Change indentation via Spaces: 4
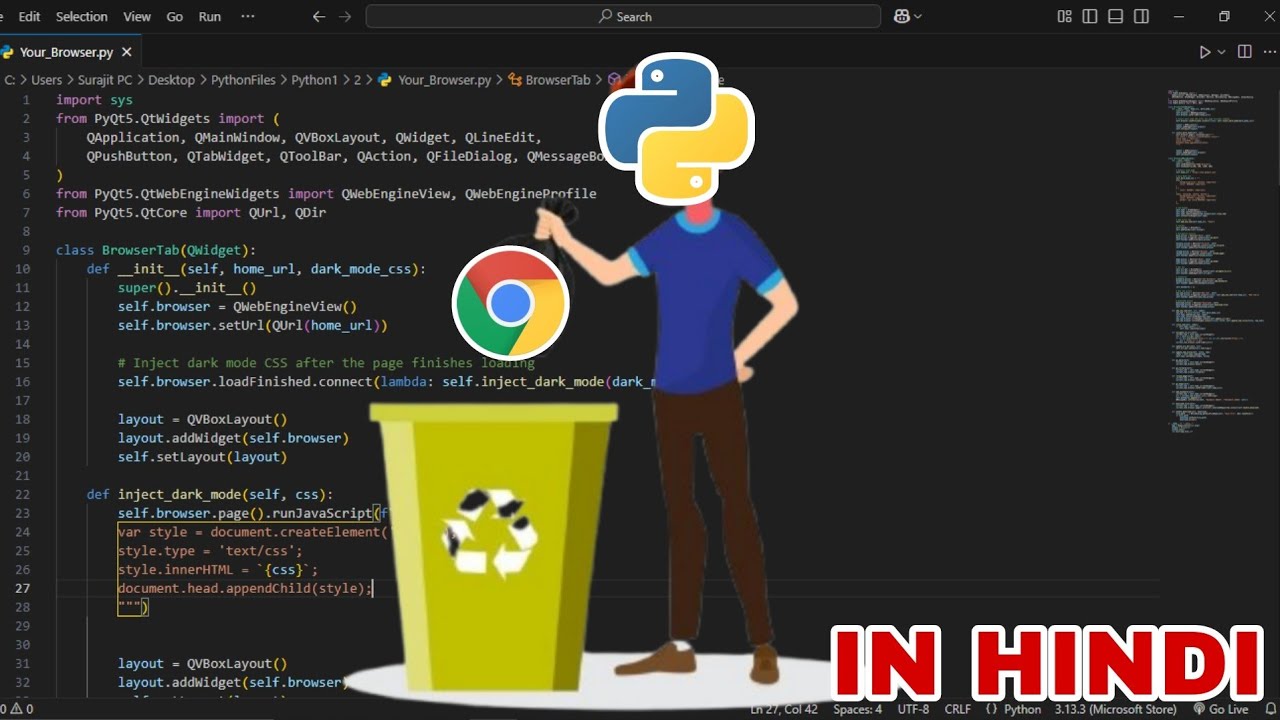Image resolution: width=1280 pixels, height=720 pixels. [858, 709]
